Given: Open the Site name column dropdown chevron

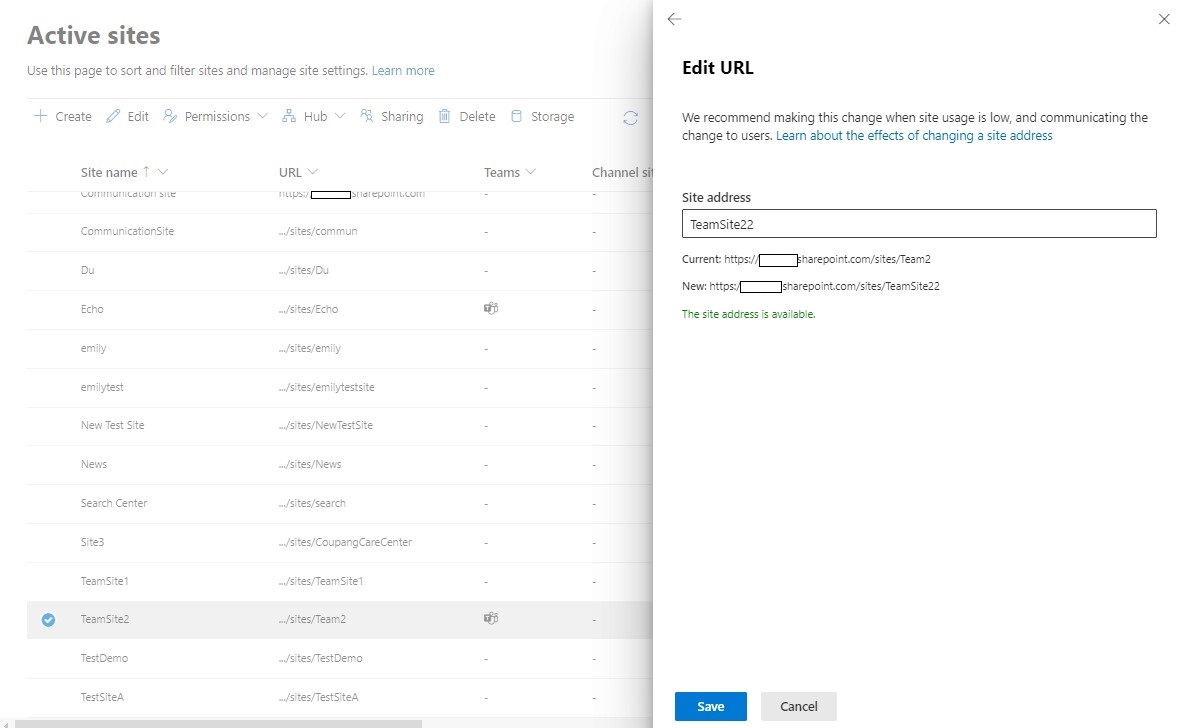Looking at the screenshot, I should [x=163, y=172].
